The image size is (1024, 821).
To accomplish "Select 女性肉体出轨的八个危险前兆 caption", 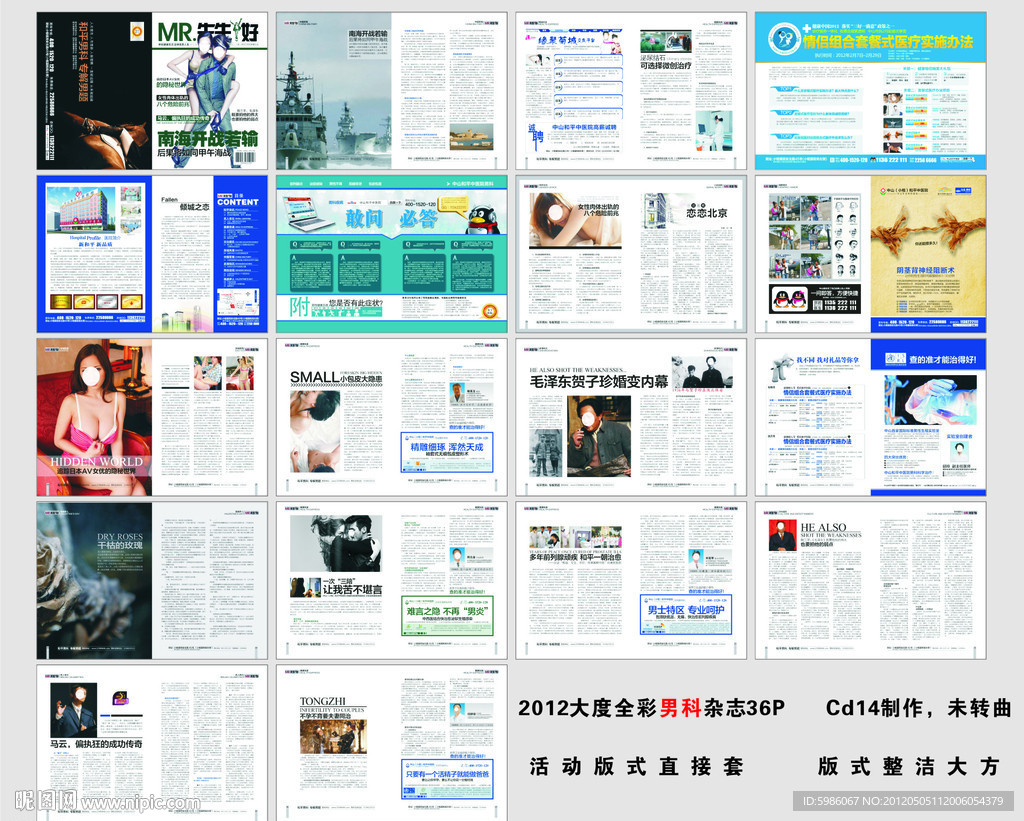I will pos(598,210).
